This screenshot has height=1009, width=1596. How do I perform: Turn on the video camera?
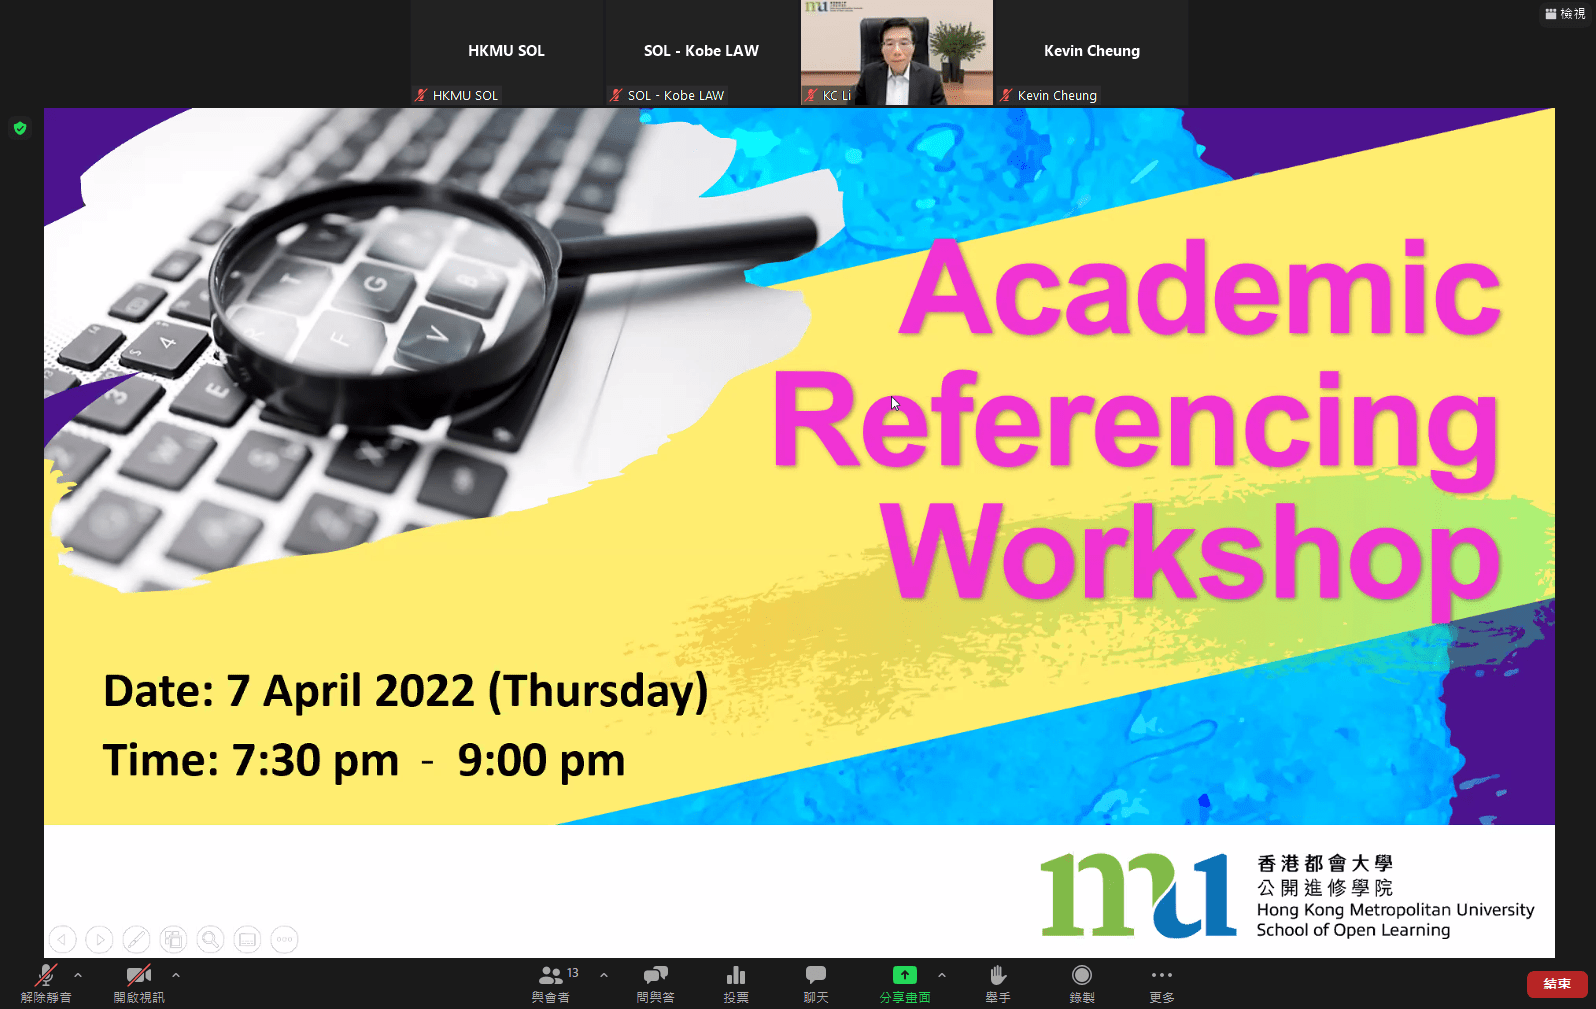tap(138, 982)
